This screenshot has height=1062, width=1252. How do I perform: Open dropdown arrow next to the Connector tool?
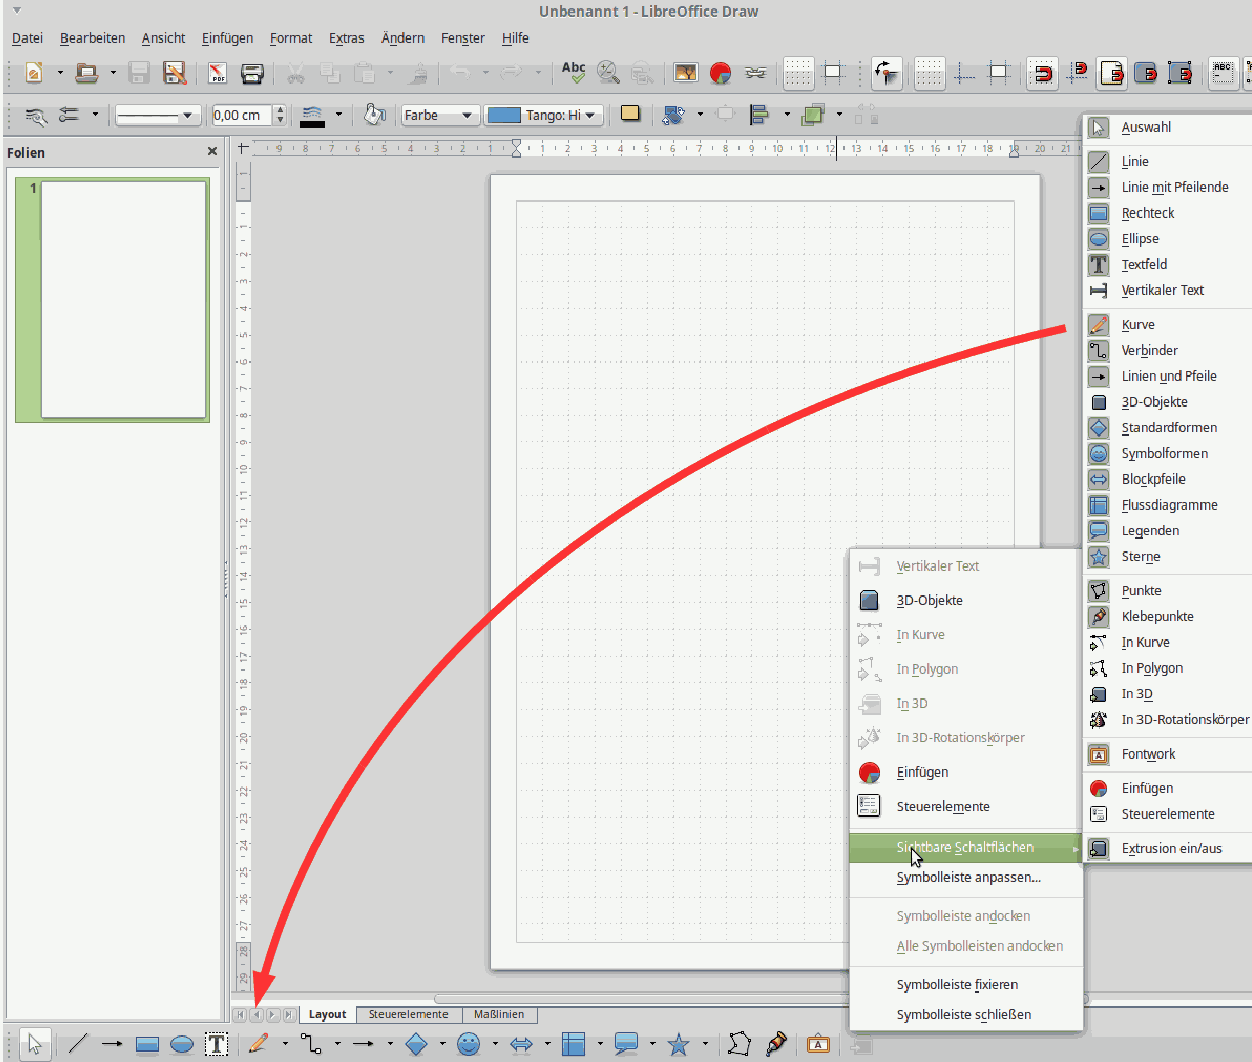tap(337, 1044)
